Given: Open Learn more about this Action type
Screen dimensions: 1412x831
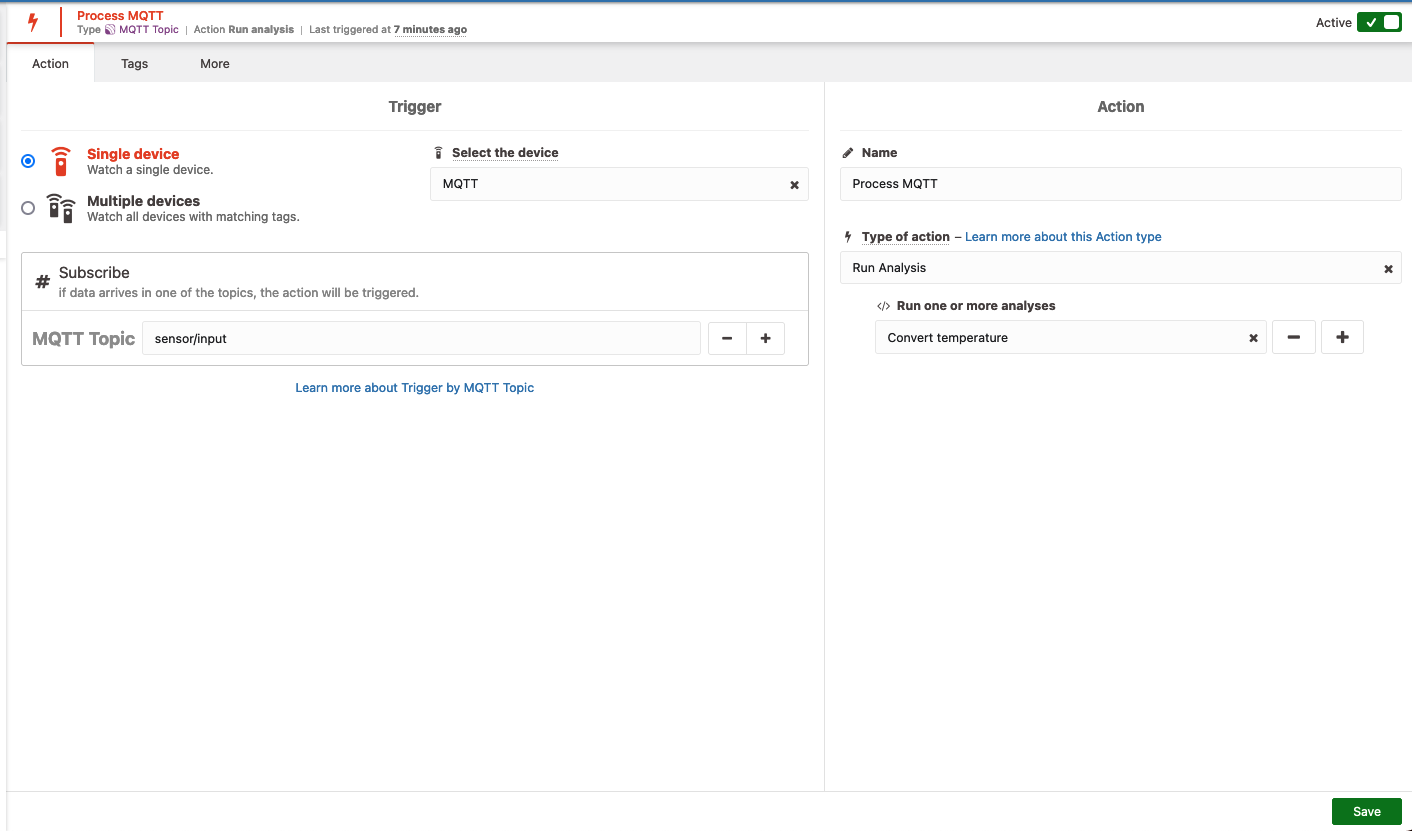Looking at the screenshot, I should click(1063, 237).
